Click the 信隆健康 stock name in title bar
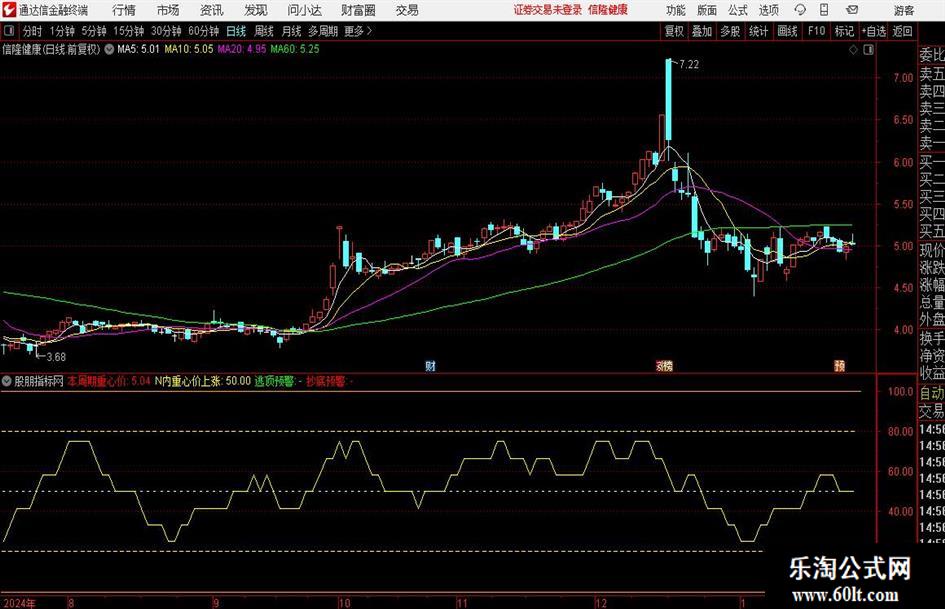 608,10
